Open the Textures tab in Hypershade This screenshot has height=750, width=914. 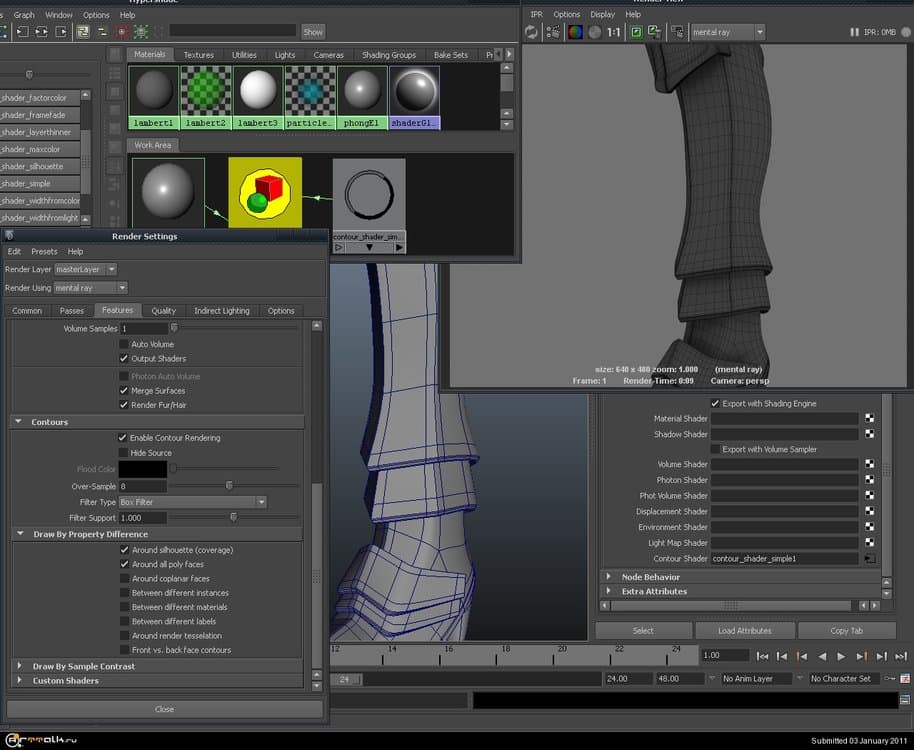coord(198,55)
